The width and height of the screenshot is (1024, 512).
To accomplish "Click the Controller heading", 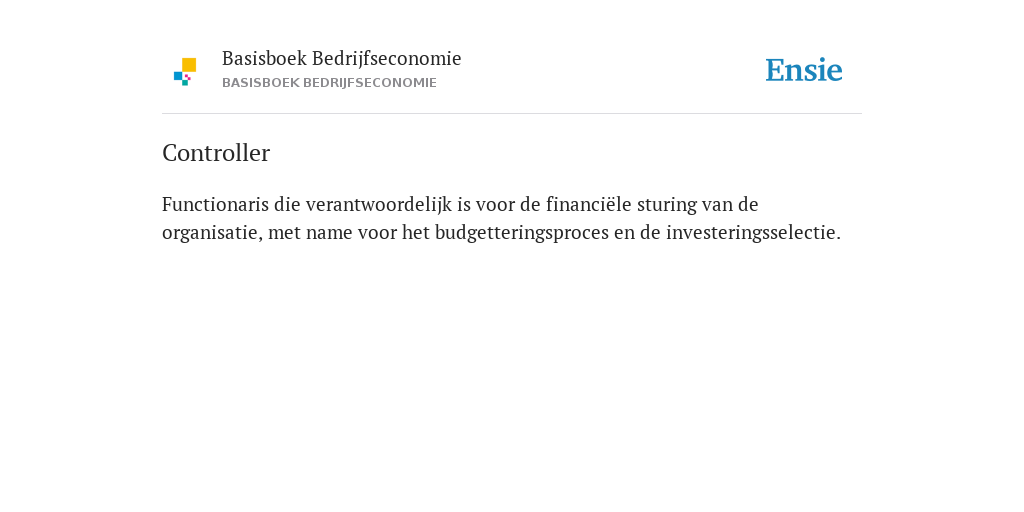I will (x=216, y=153).
